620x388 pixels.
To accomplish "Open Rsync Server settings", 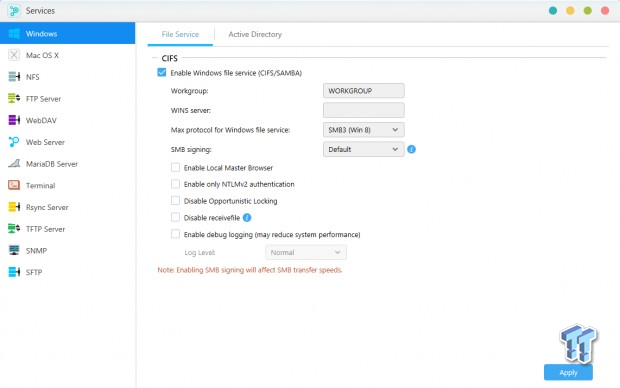I will pyautogui.click(x=68, y=207).
